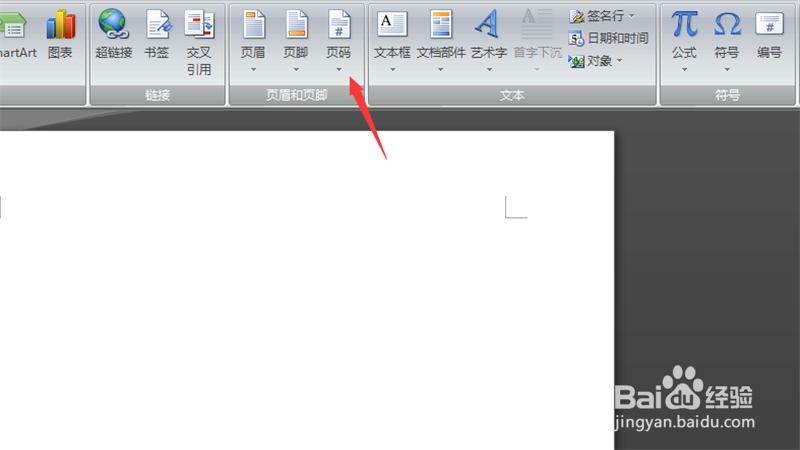
Task: Expand the 文档部件 dropdown arrow
Action: pos(440,69)
